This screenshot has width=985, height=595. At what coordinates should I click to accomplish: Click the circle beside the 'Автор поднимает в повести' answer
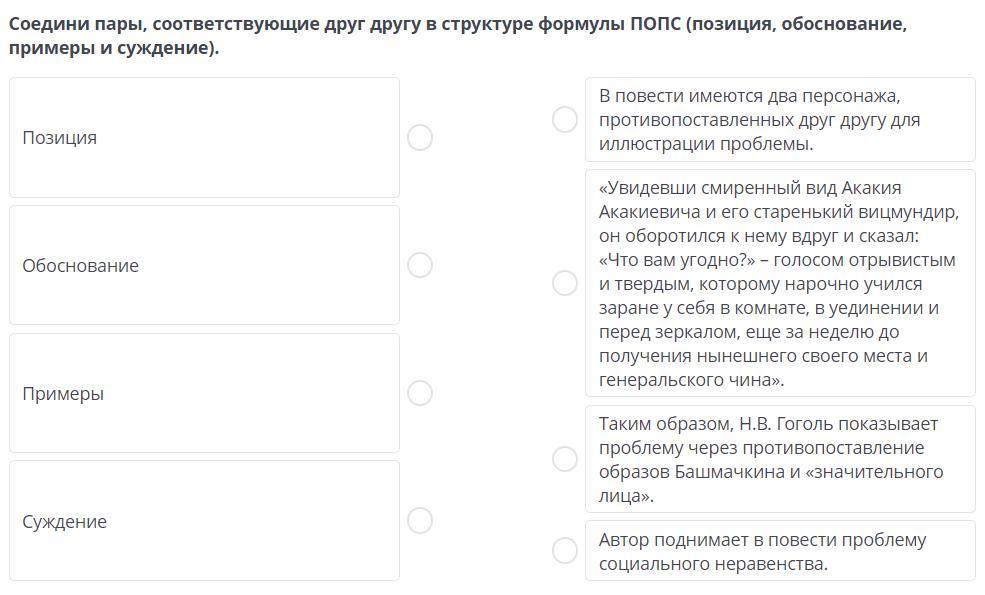[565, 550]
